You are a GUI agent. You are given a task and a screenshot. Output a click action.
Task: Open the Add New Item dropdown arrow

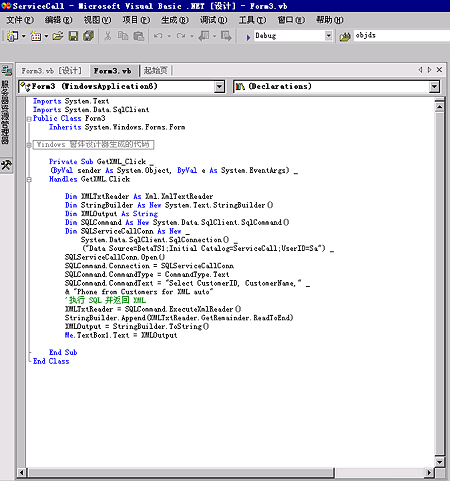tap(46, 36)
